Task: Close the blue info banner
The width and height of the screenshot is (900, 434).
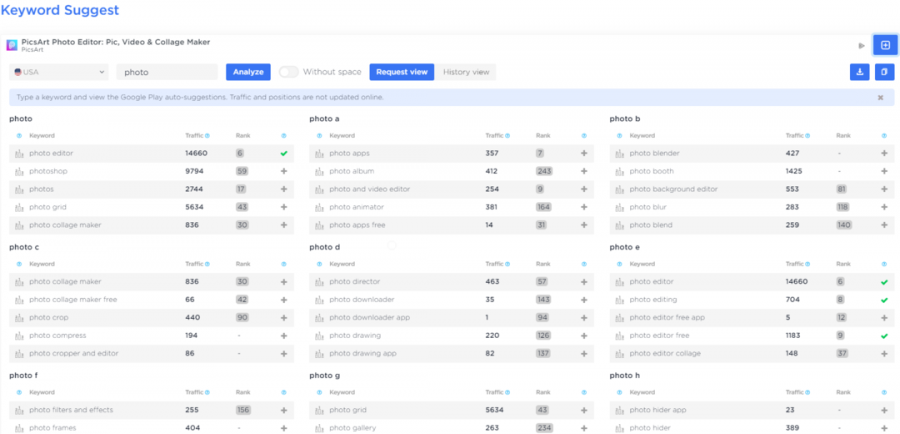Action: point(880,98)
